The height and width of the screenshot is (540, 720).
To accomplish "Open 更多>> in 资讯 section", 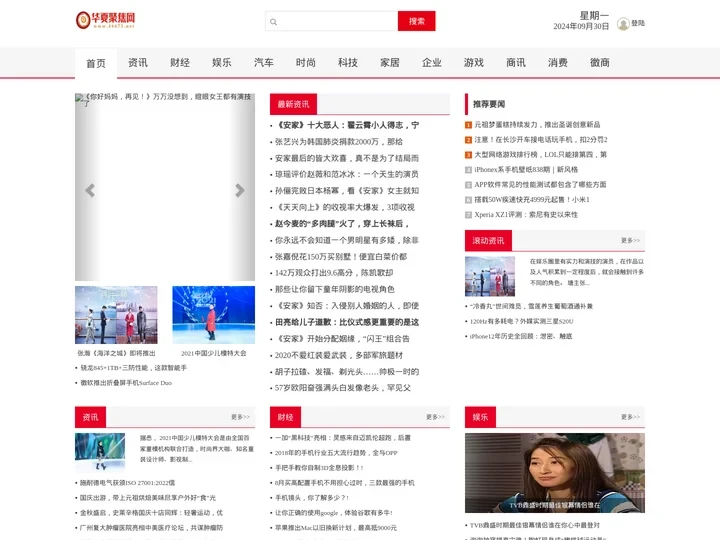I will 241,417.
